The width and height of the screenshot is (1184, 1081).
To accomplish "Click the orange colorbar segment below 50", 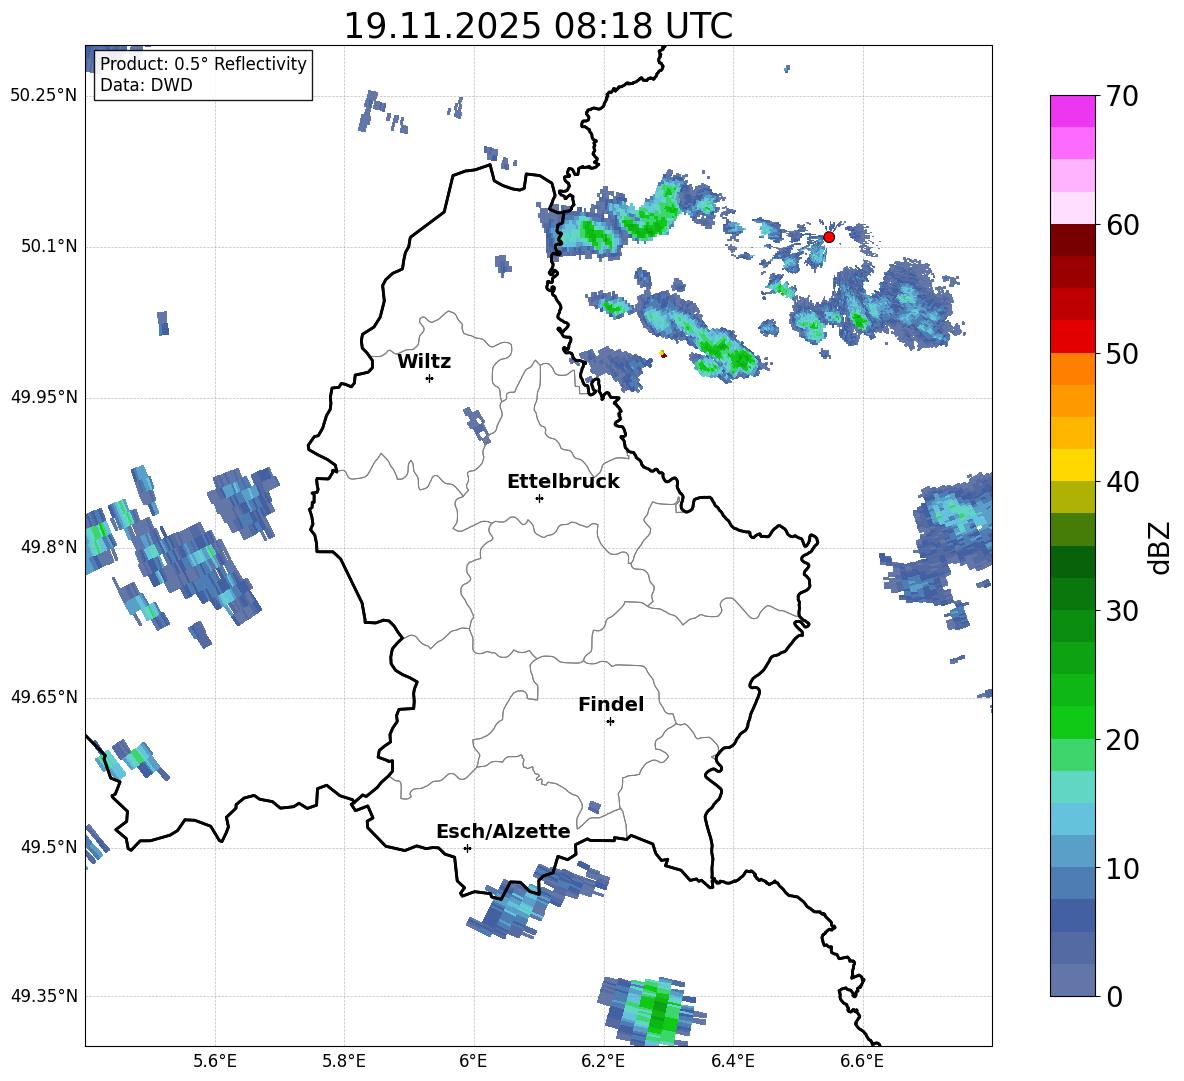I will 1072,368.
